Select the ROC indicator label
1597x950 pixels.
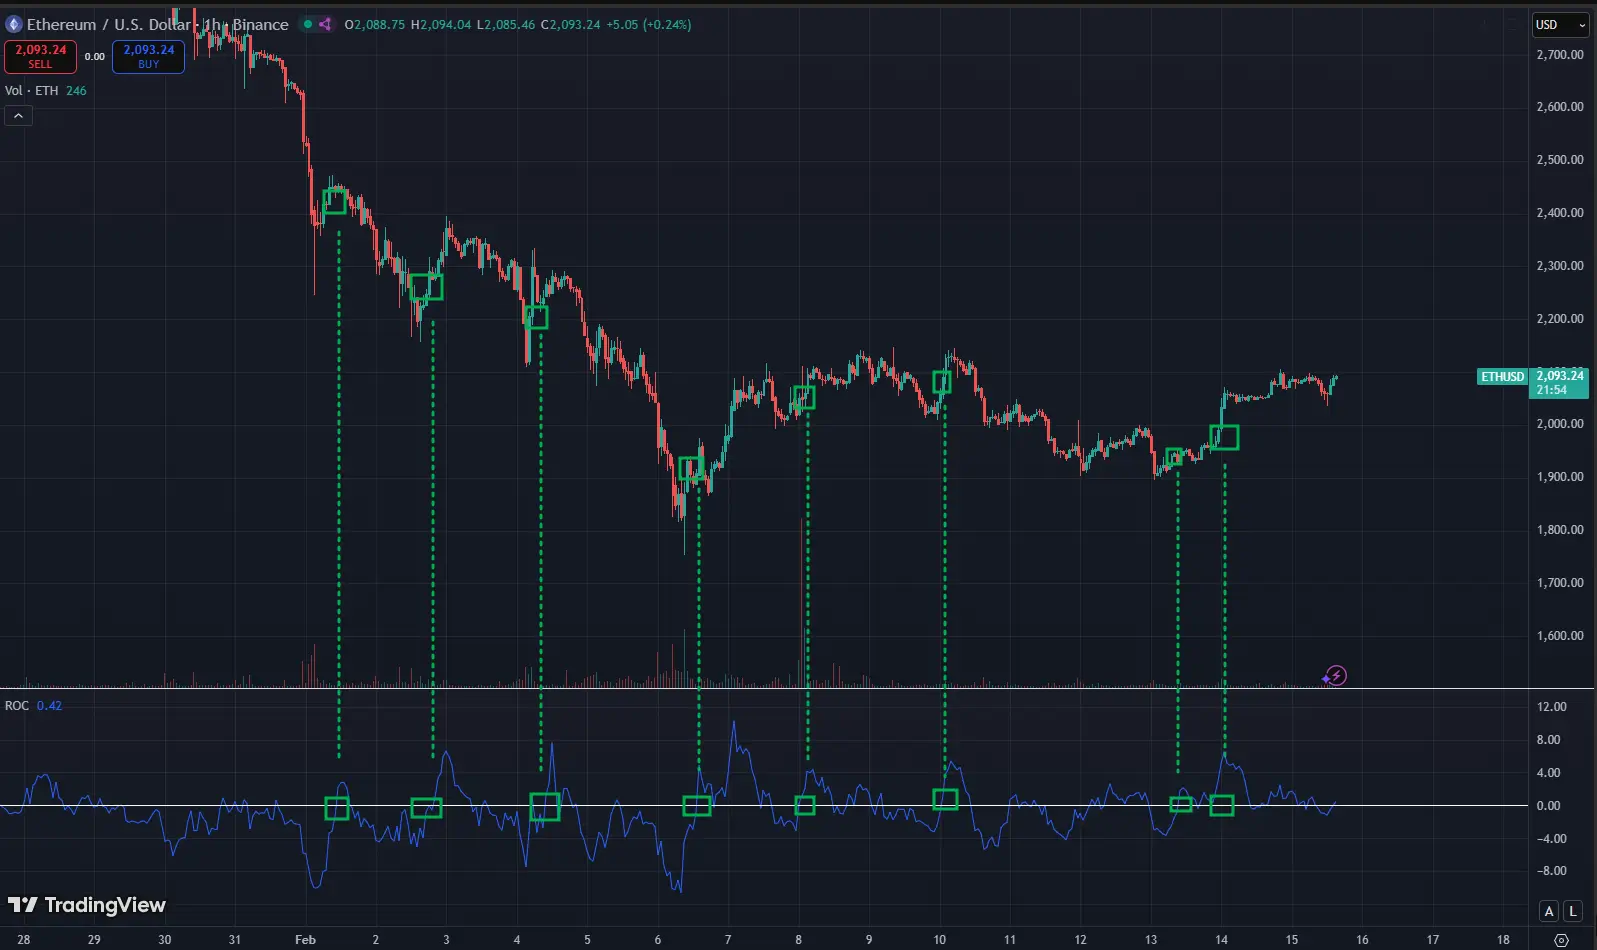click(x=17, y=706)
